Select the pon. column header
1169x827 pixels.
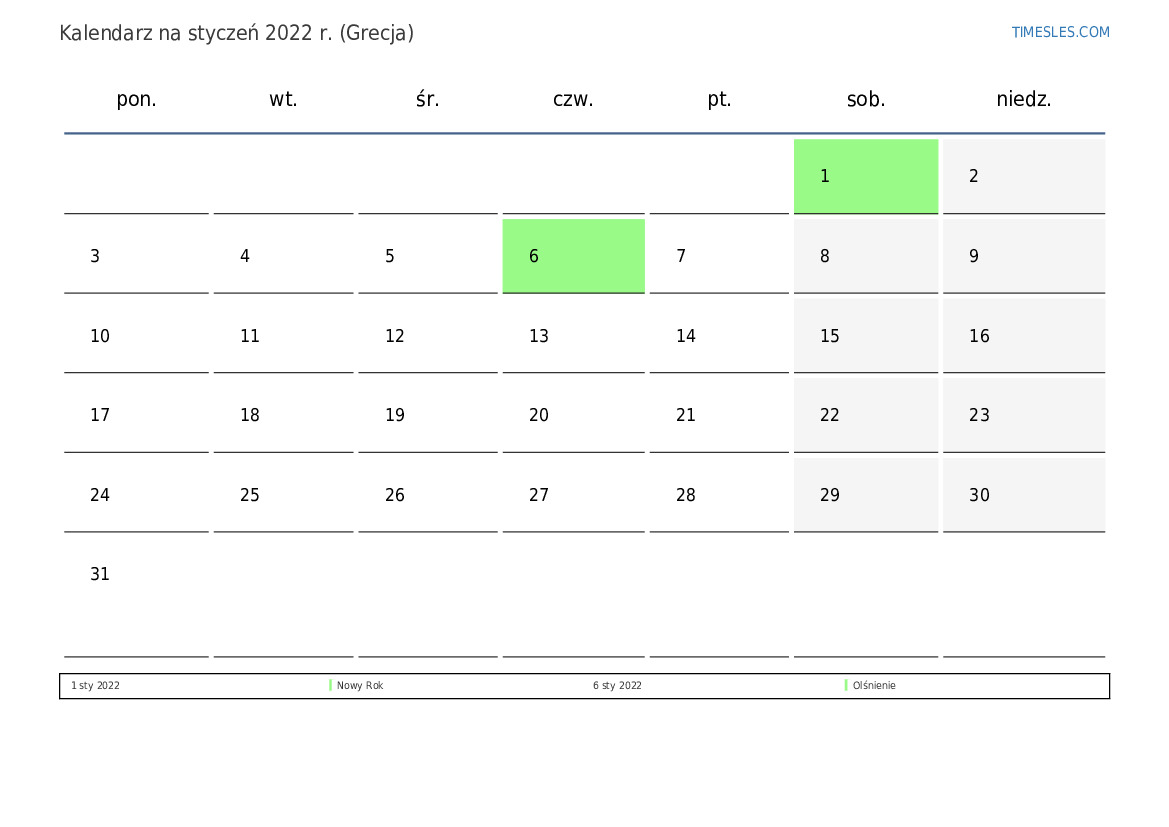(136, 99)
